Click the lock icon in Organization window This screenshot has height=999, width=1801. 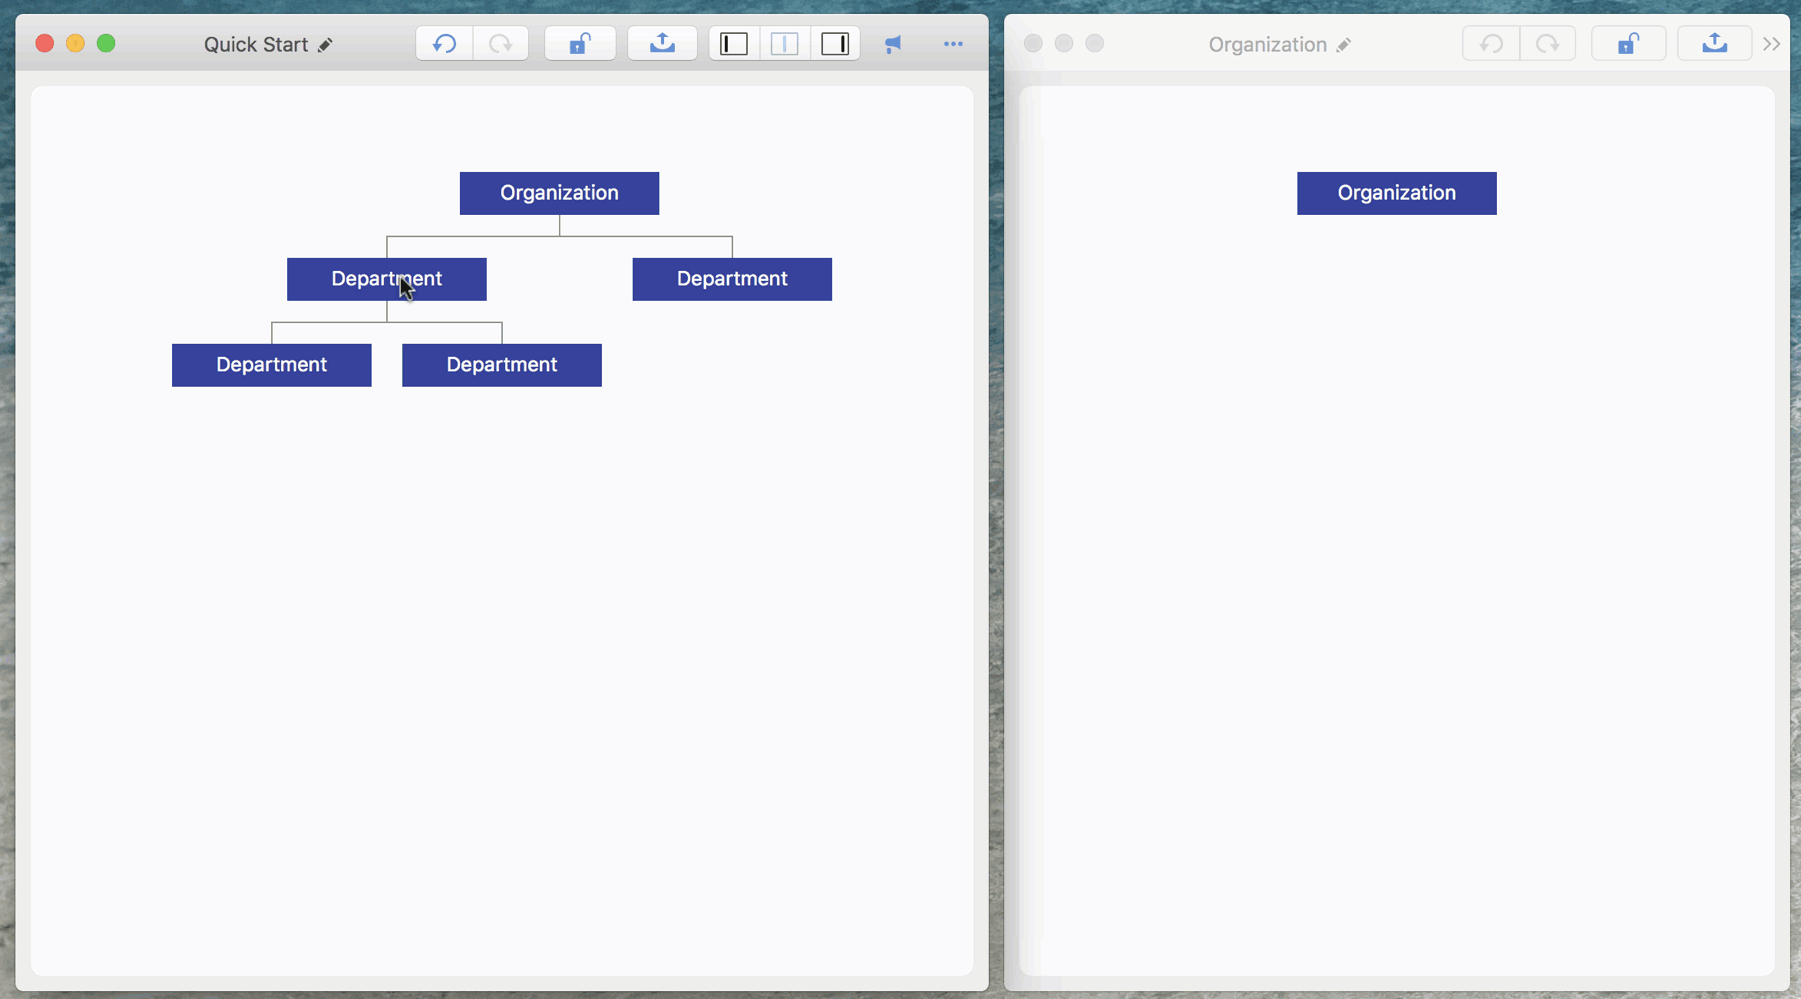pos(1628,44)
